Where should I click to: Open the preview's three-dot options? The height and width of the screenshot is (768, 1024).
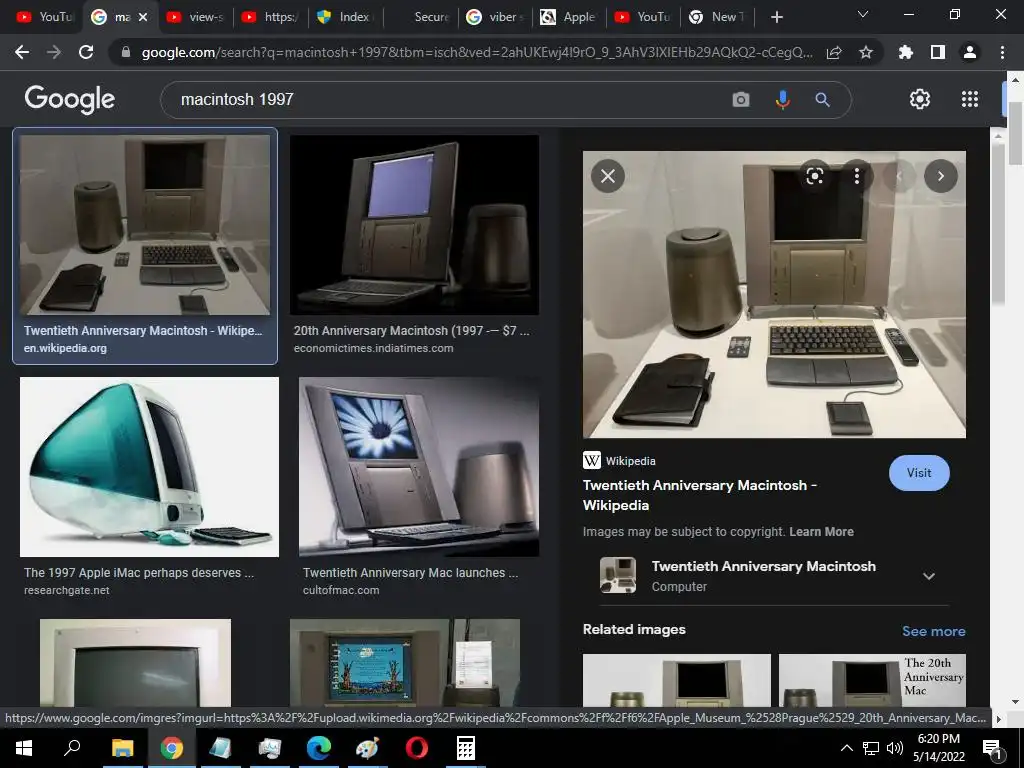(857, 176)
